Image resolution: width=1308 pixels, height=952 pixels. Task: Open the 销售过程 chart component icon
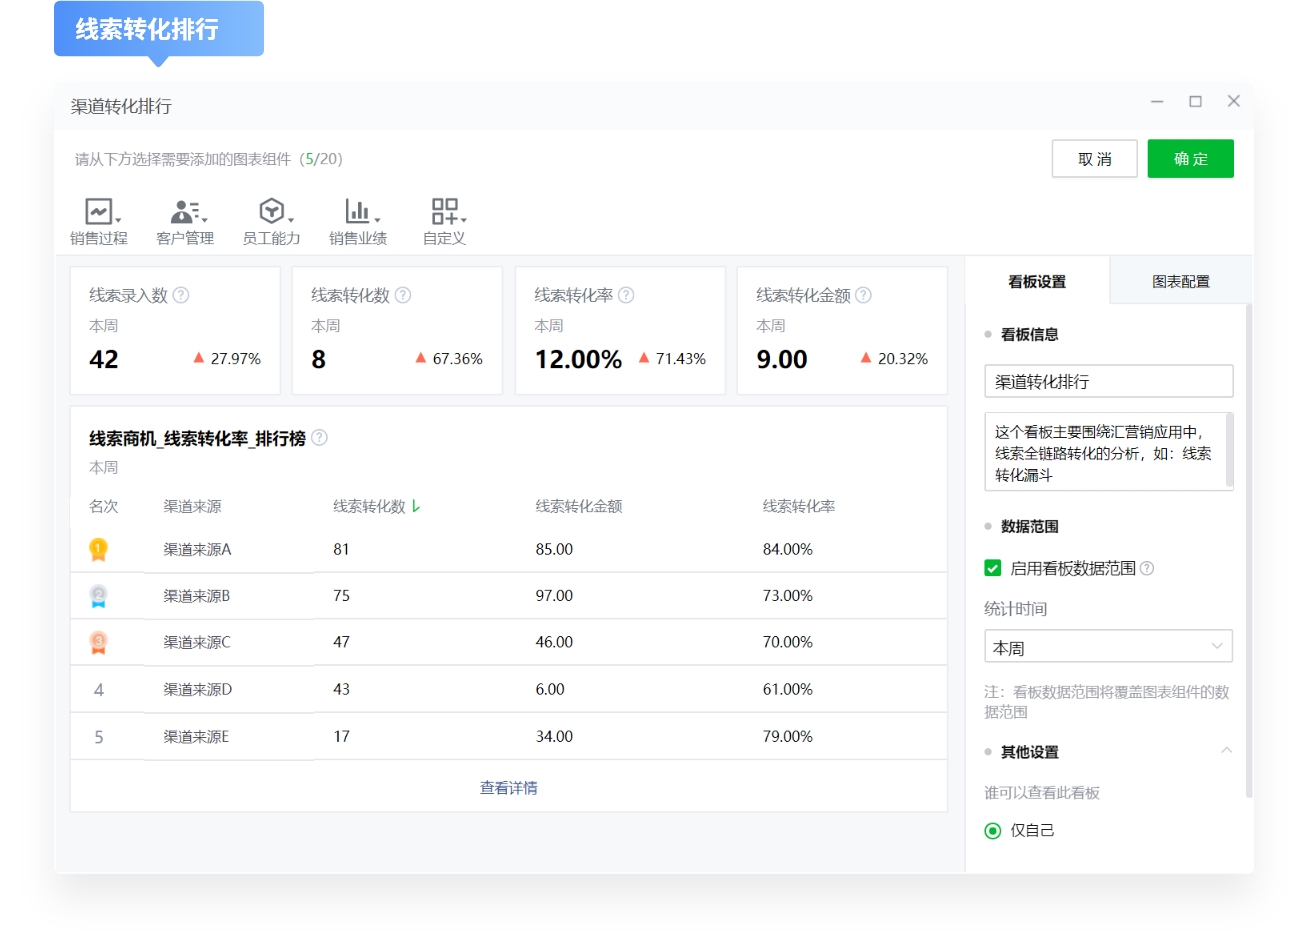pyautogui.click(x=98, y=213)
